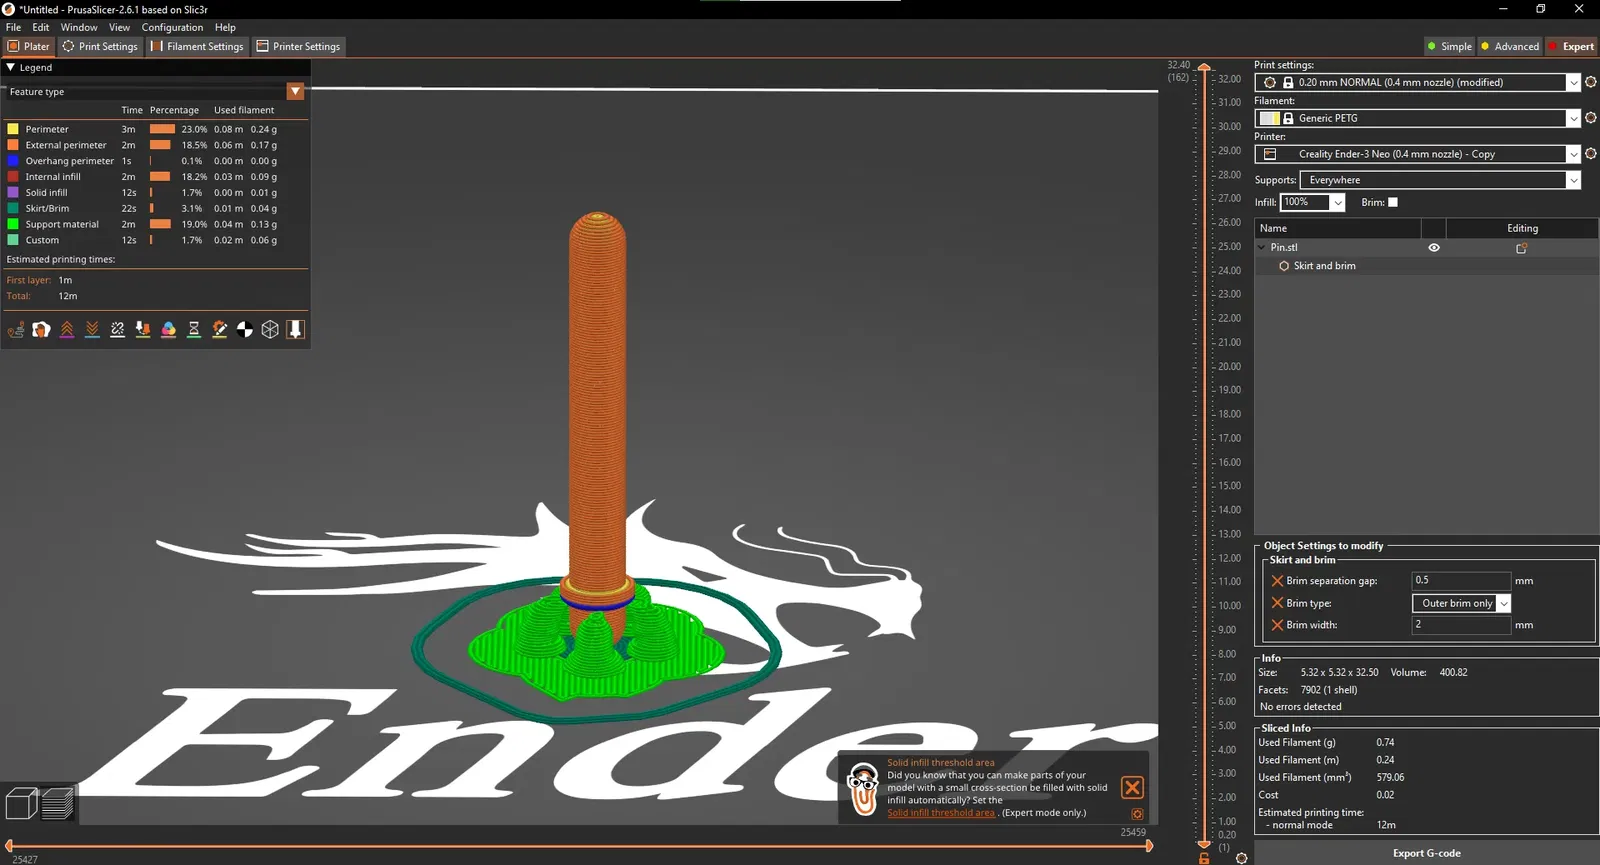Click the vertical layer slider top thumb
The height and width of the screenshot is (865, 1600).
(1204, 68)
